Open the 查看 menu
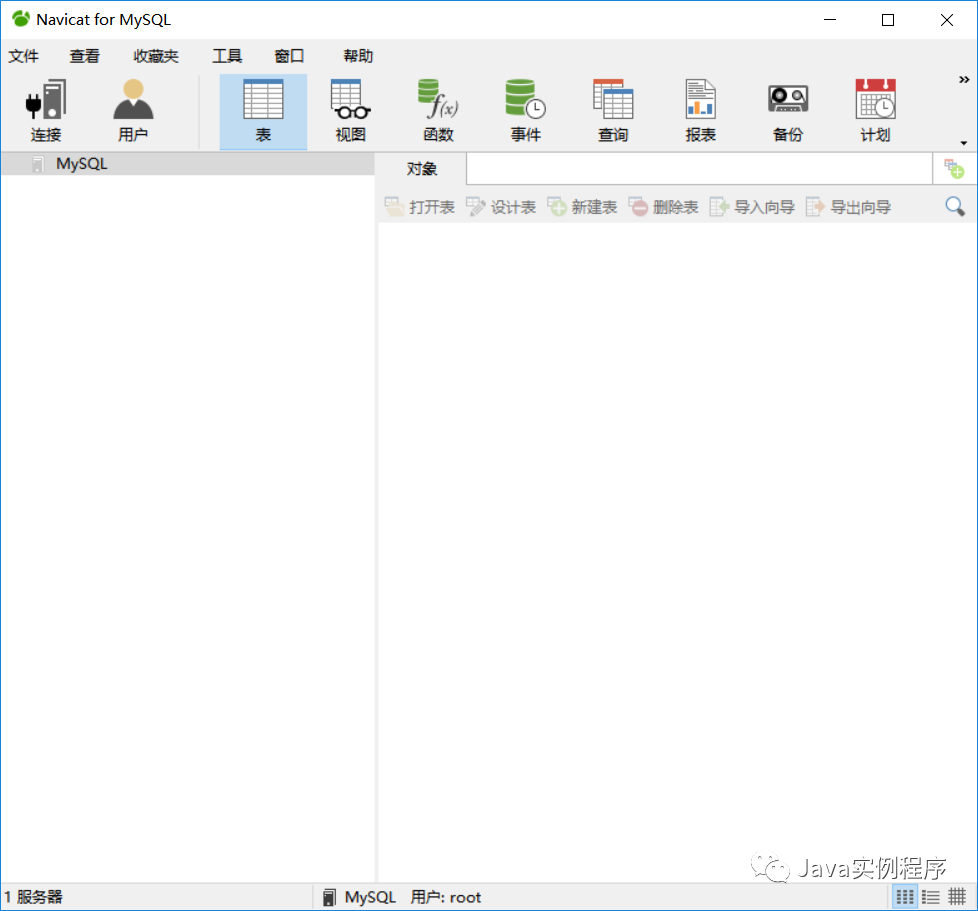This screenshot has height=911, width=978. click(x=85, y=56)
